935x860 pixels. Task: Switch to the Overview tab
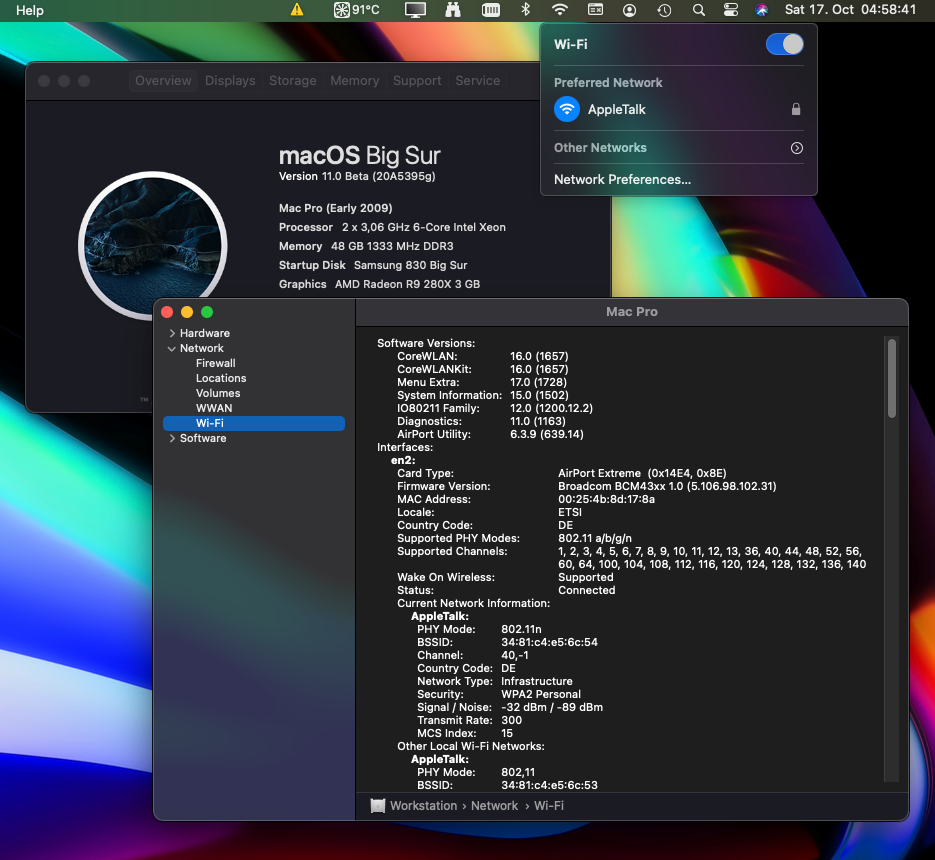tap(163, 81)
